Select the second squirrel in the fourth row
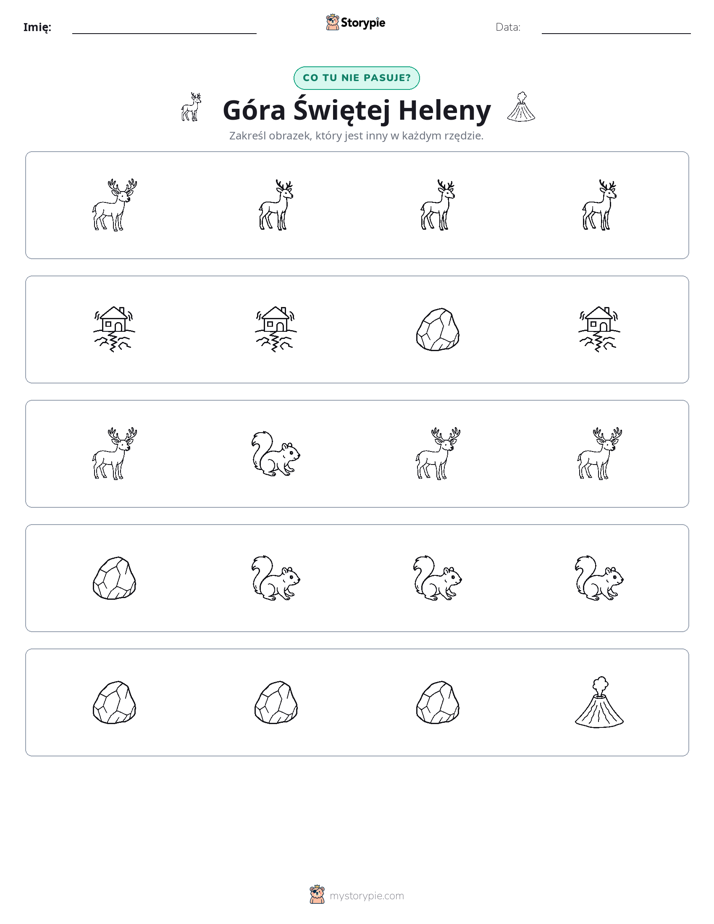714x924 pixels. pos(438,578)
